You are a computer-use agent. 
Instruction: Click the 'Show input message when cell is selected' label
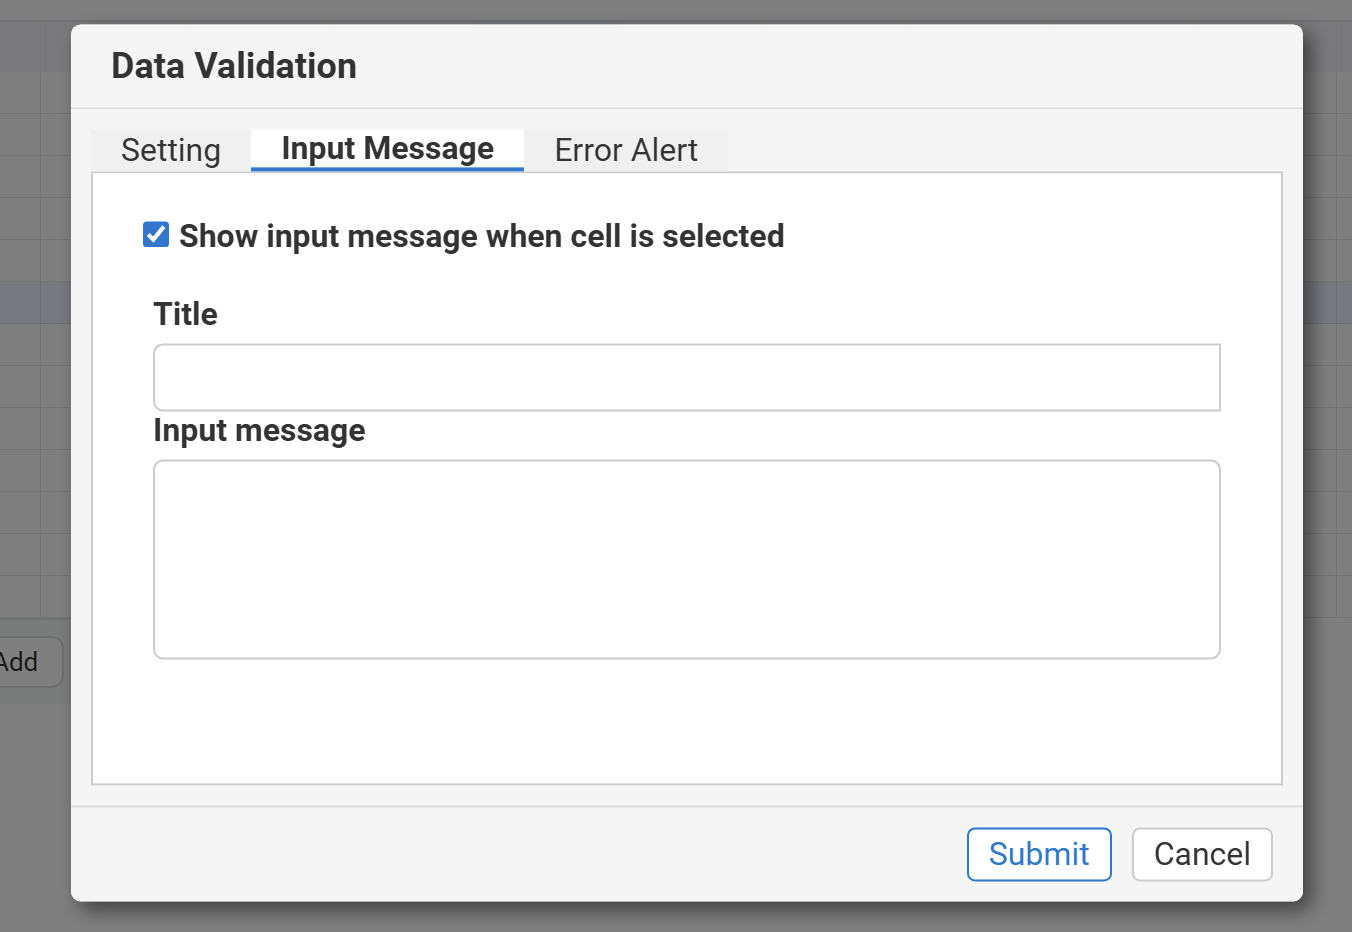coord(481,237)
